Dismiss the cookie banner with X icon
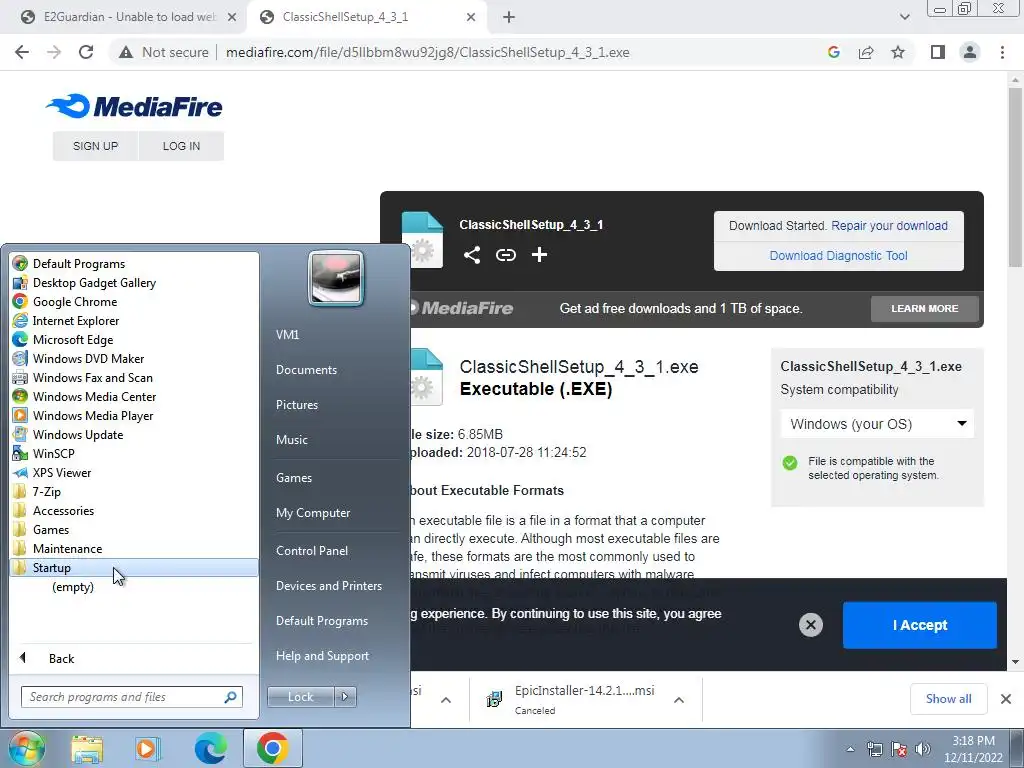This screenshot has height=768, width=1024. click(810, 625)
